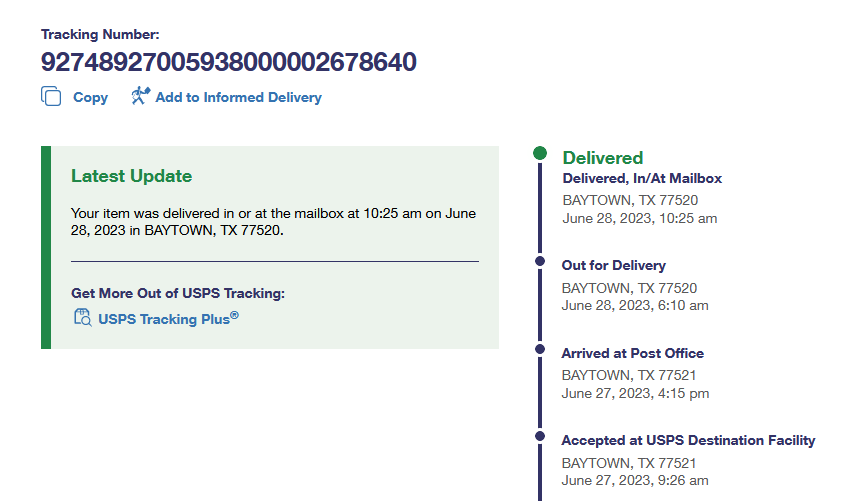Screen dimensions: 848x501
Task: Open the USPS Tracking Plus link
Action: (168, 320)
